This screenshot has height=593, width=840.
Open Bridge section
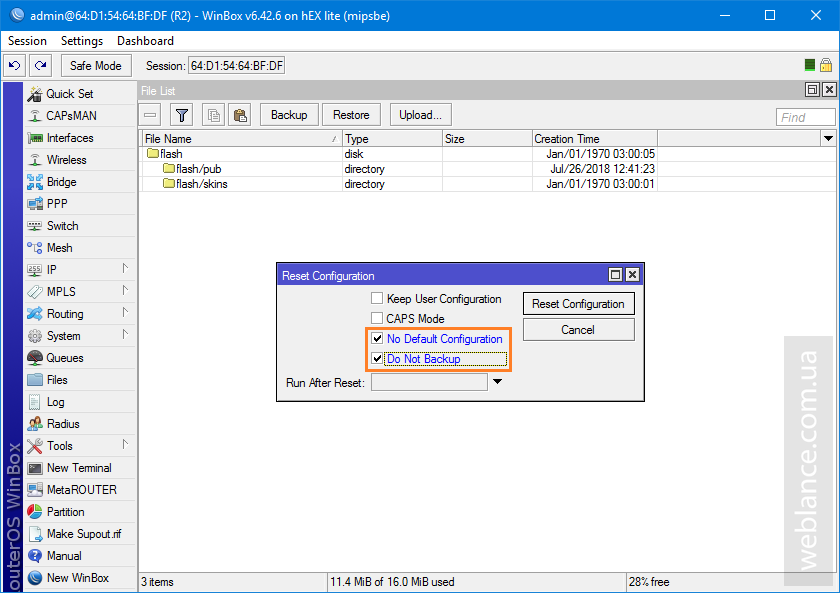pyautogui.click(x=80, y=182)
